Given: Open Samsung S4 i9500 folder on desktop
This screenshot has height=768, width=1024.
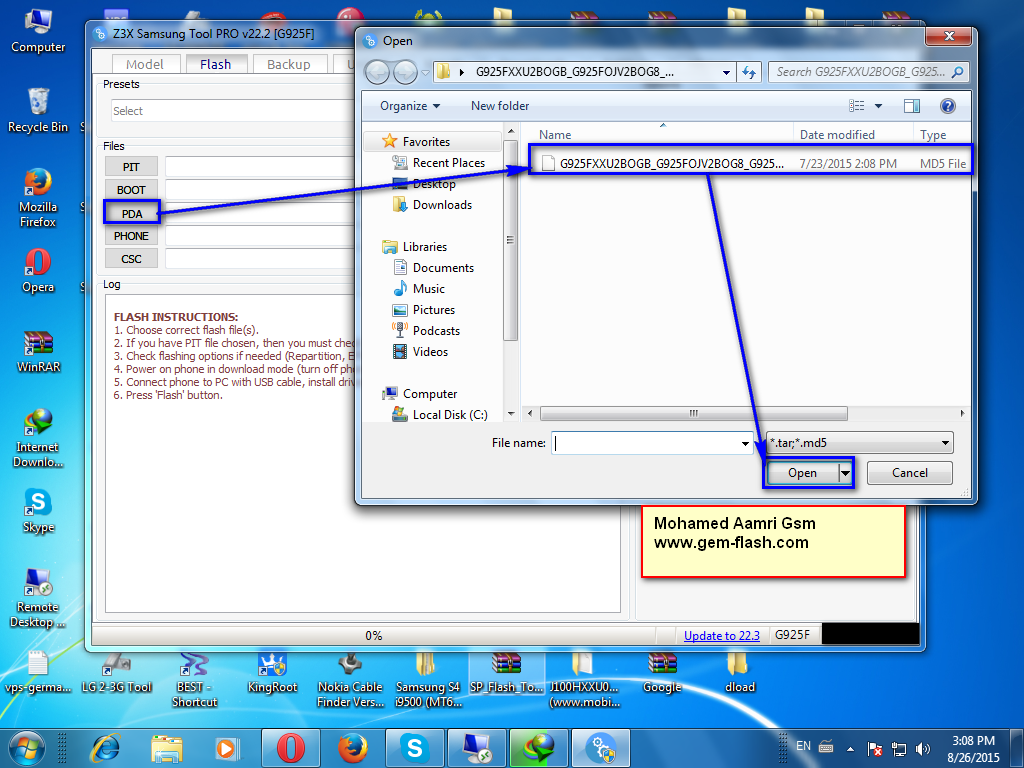Looking at the screenshot, I should pos(428,680).
